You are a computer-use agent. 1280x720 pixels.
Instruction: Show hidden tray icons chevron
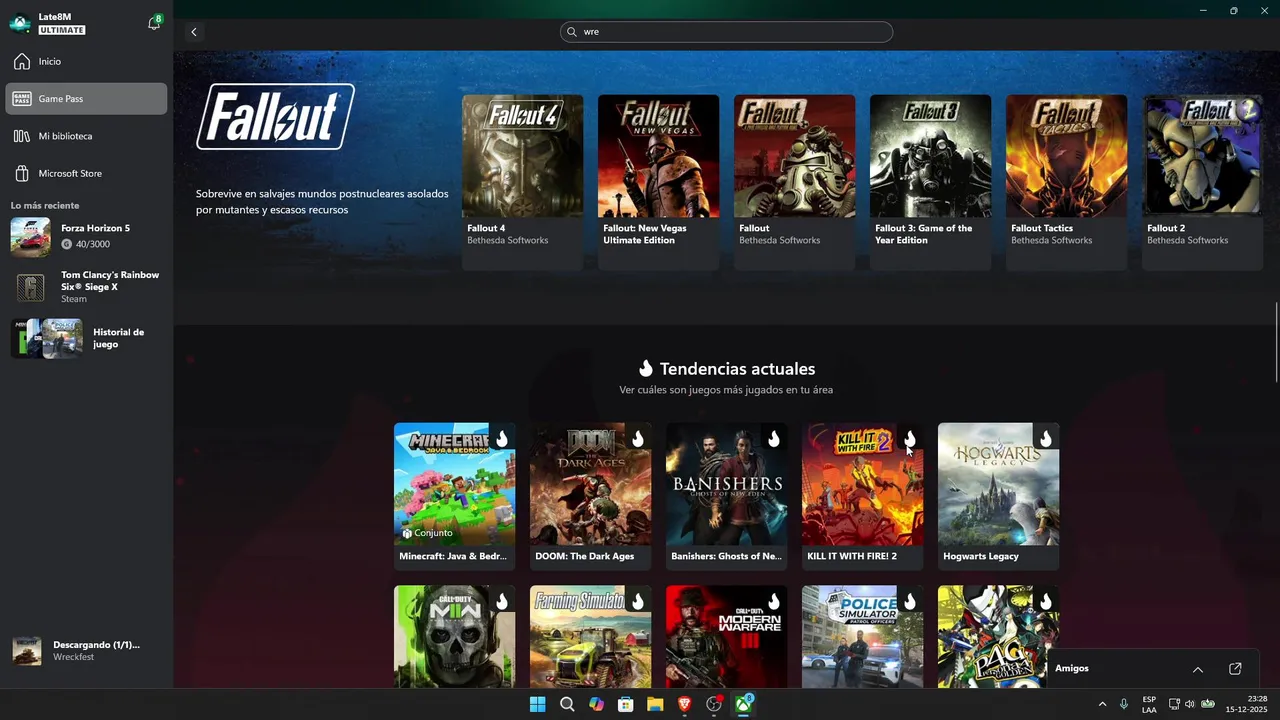coord(1103,704)
